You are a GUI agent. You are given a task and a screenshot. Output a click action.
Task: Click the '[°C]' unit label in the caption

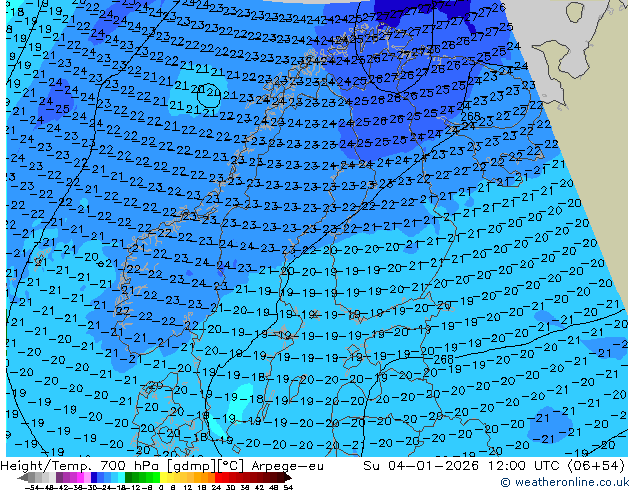point(231,466)
